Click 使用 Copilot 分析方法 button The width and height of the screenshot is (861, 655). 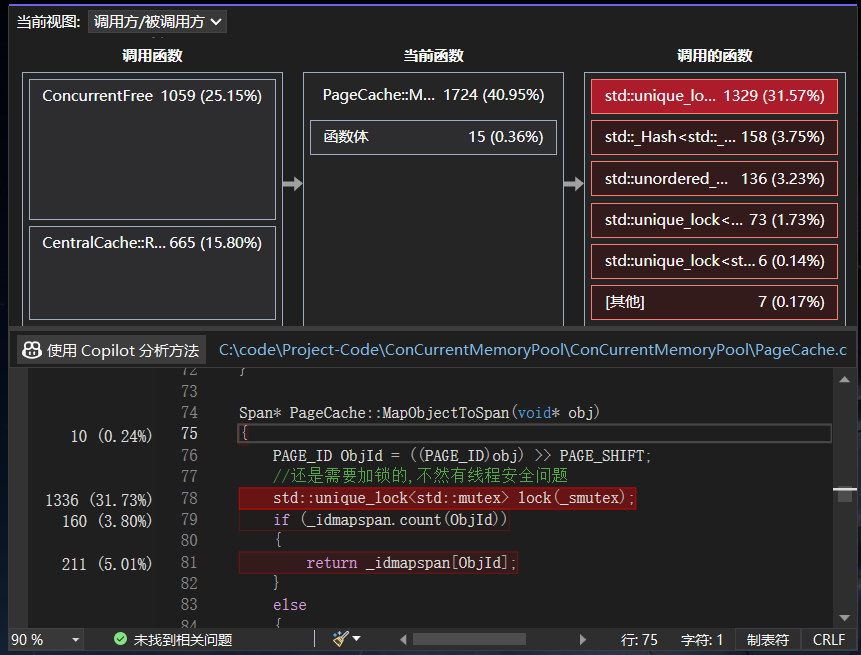[111, 350]
